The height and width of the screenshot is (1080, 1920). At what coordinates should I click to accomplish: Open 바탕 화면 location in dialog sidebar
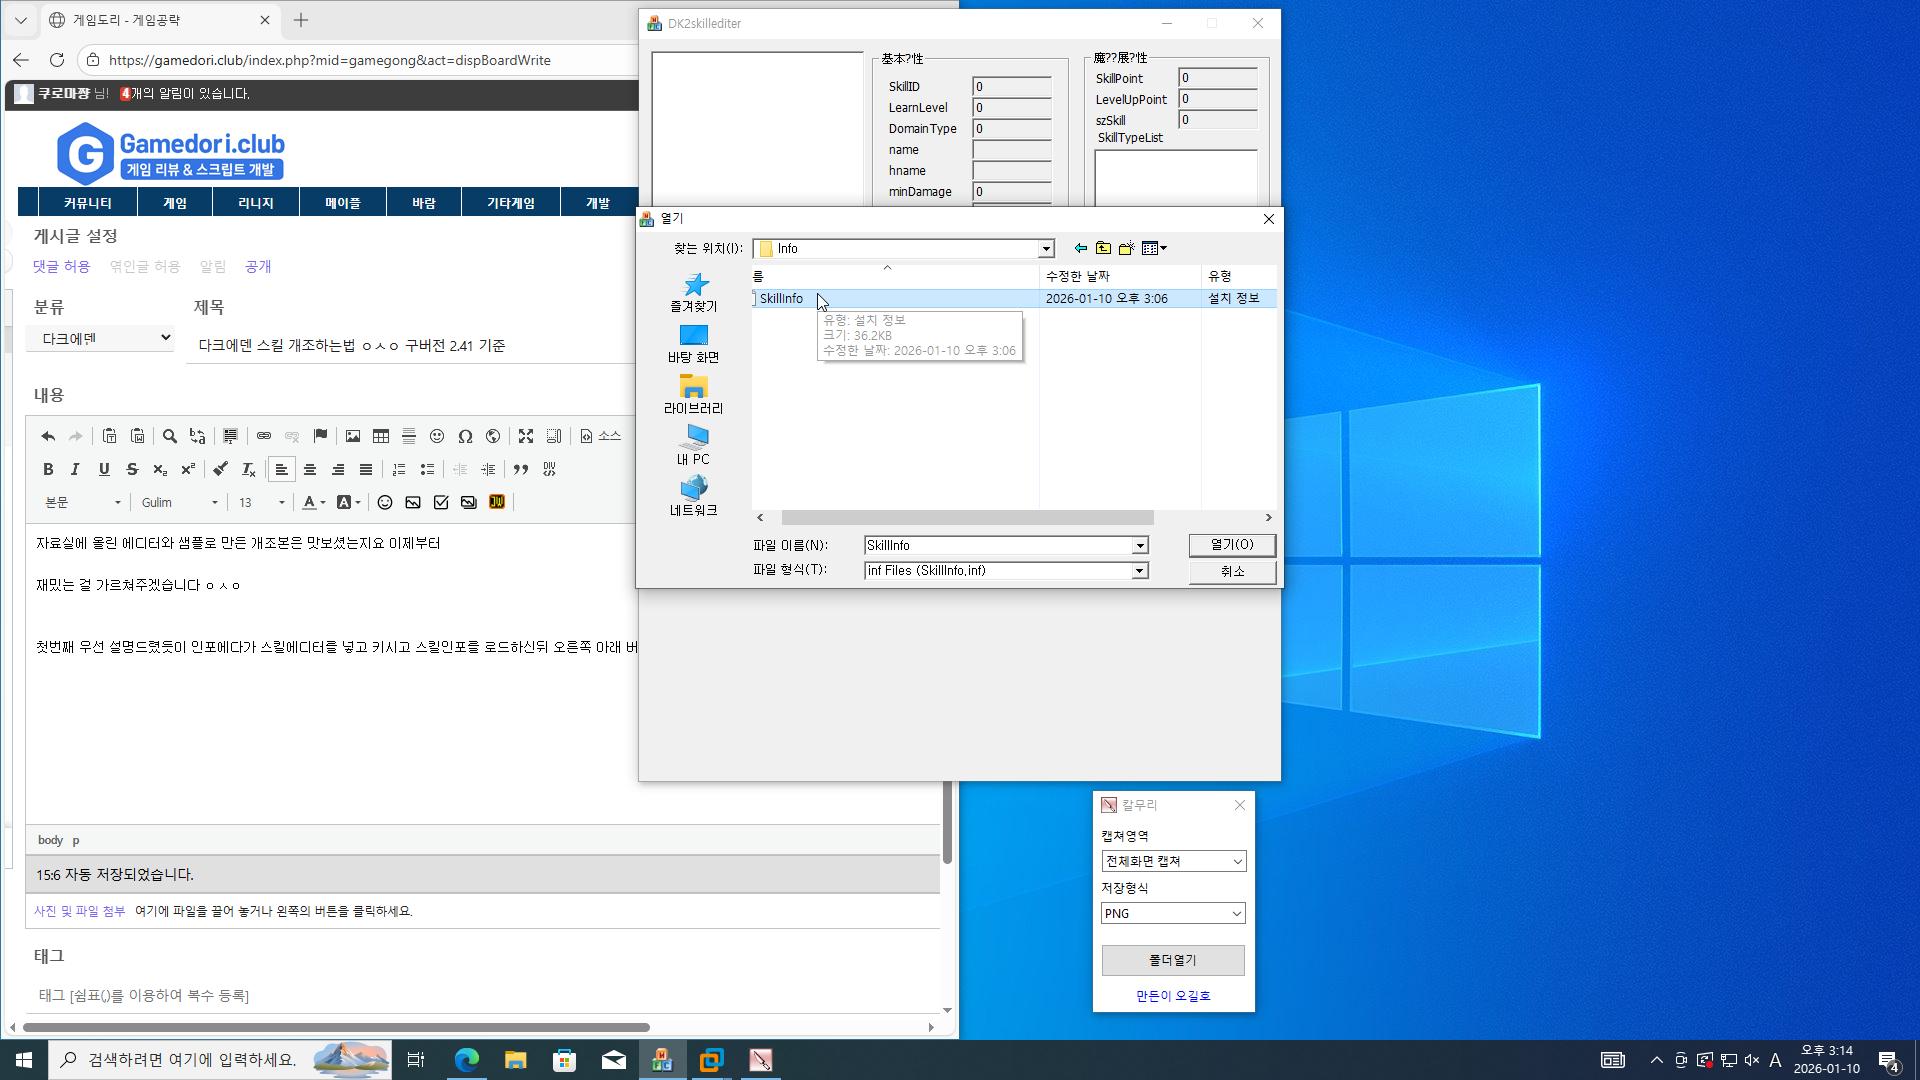point(693,343)
